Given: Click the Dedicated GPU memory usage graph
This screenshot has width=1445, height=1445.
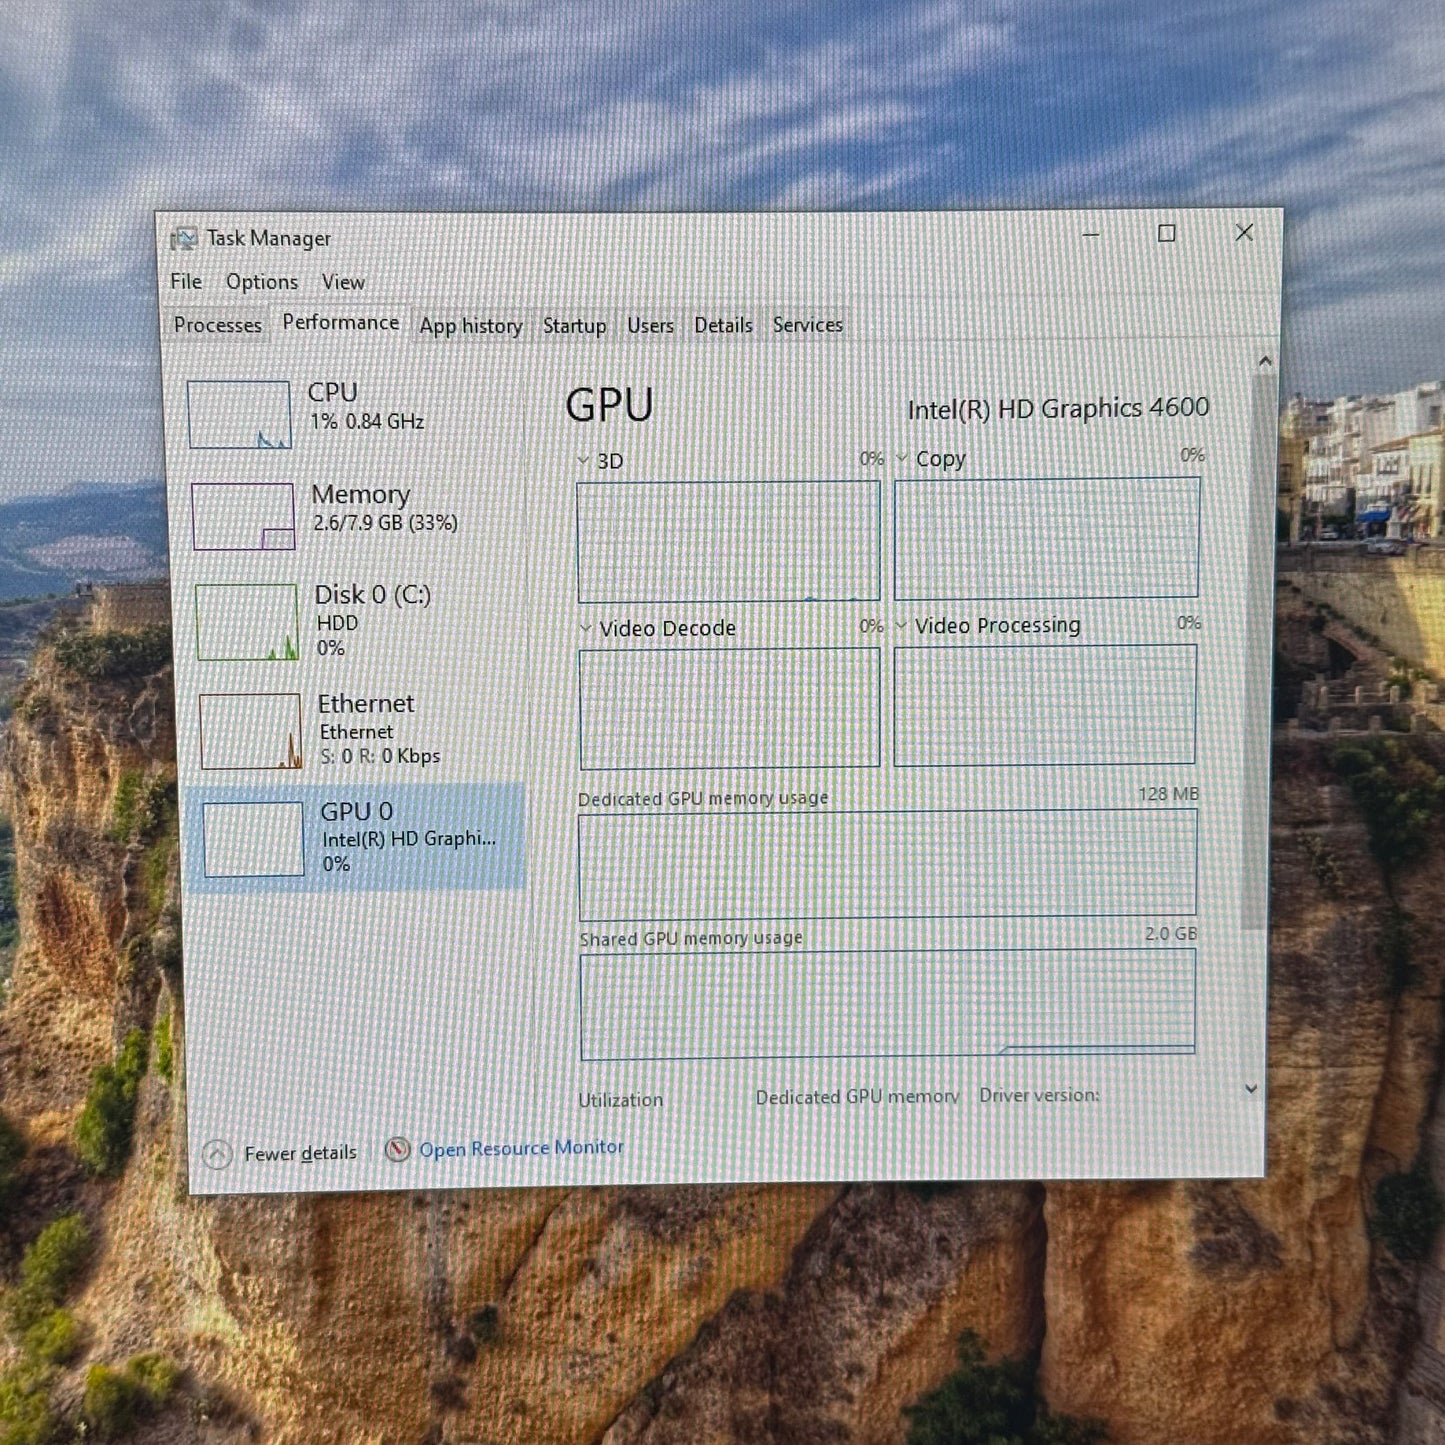Looking at the screenshot, I should coord(888,864).
